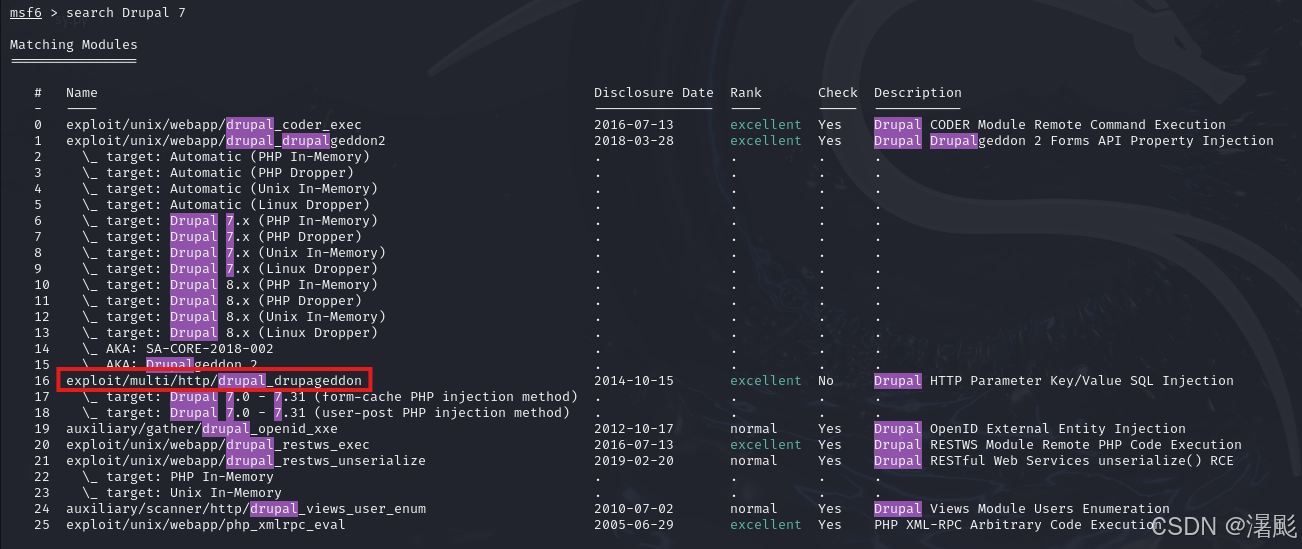
Task: Click disclosure date 2010-07-02
Action: tap(634, 509)
